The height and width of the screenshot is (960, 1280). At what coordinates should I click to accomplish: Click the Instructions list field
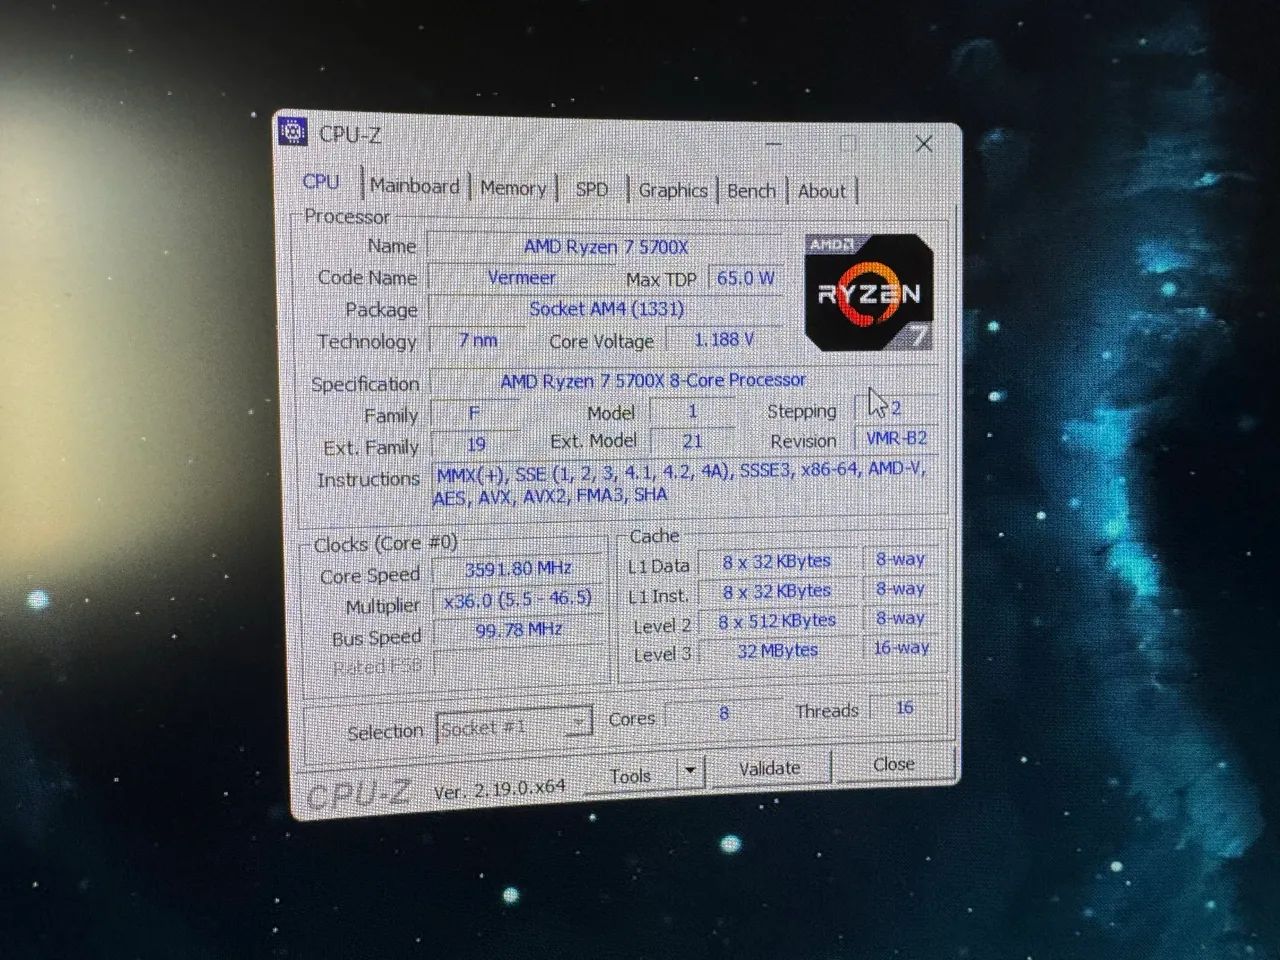tap(684, 482)
